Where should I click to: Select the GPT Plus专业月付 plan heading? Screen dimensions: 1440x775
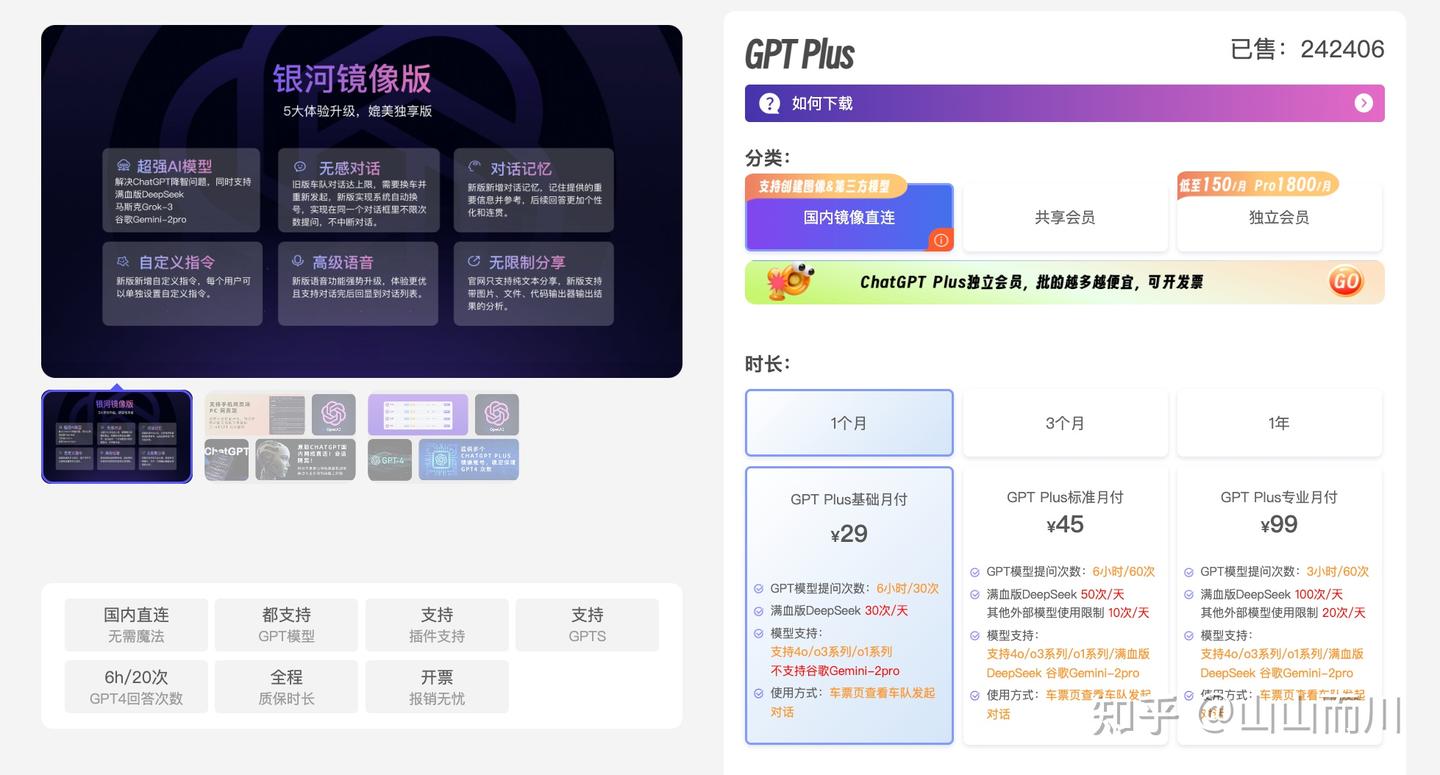click(1279, 497)
